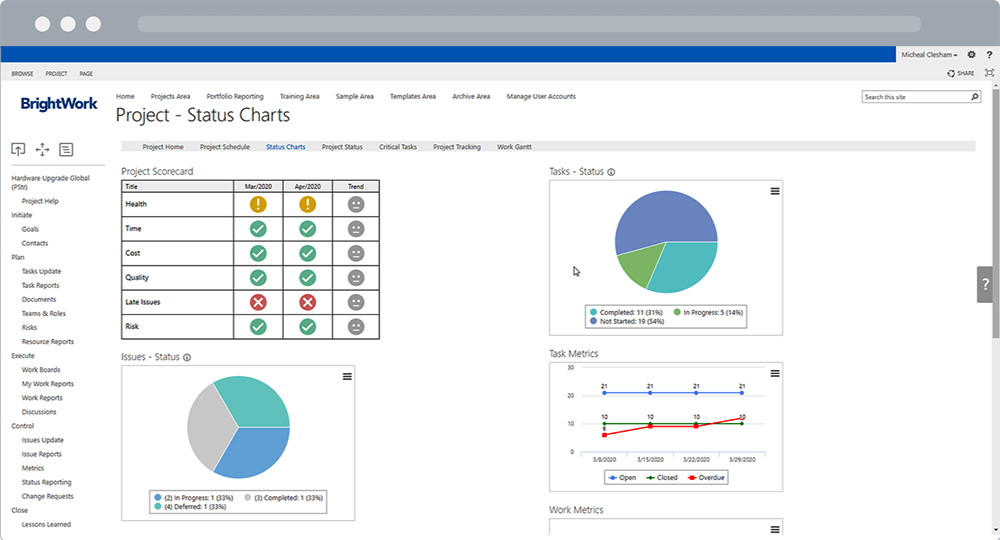The image size is (1000, 540).
Task: Click into the Search this site field
Action: point(914,97)
